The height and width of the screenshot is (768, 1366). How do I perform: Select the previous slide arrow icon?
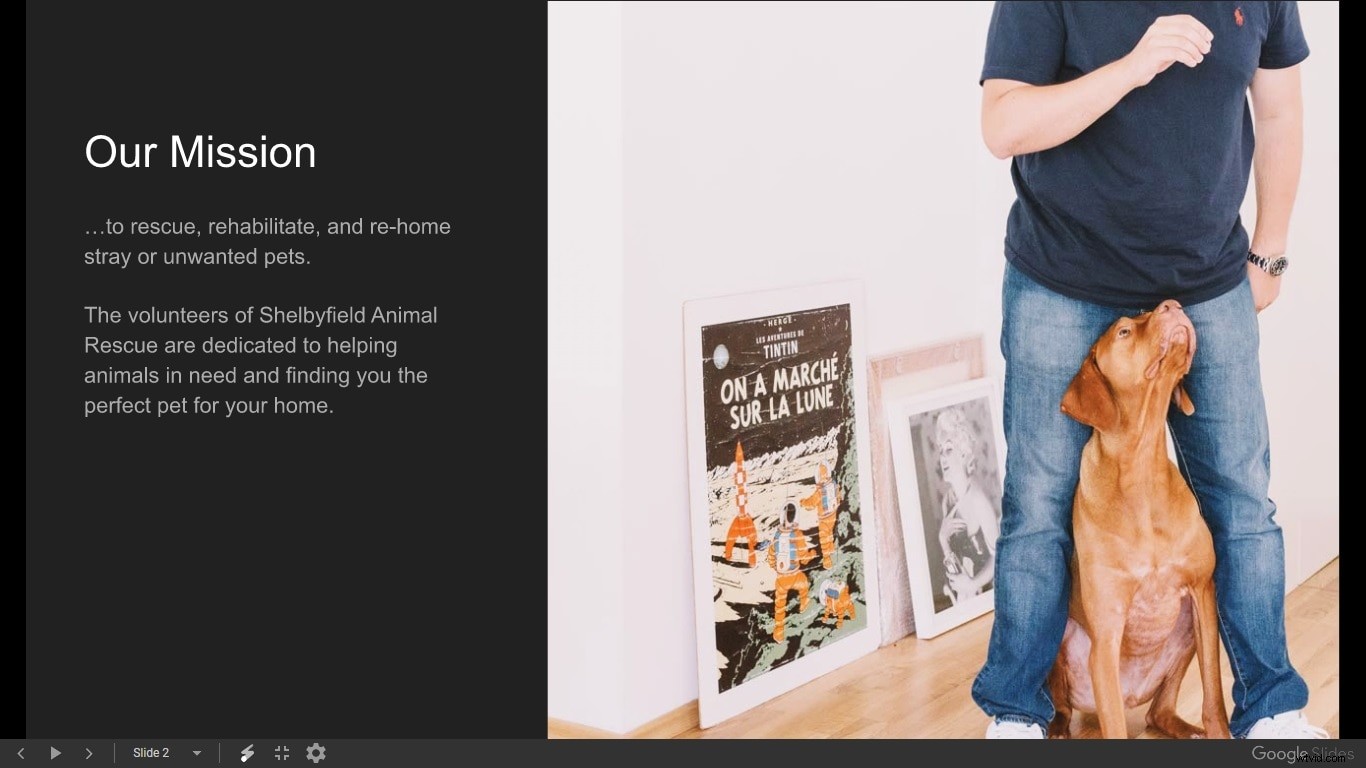20,753
